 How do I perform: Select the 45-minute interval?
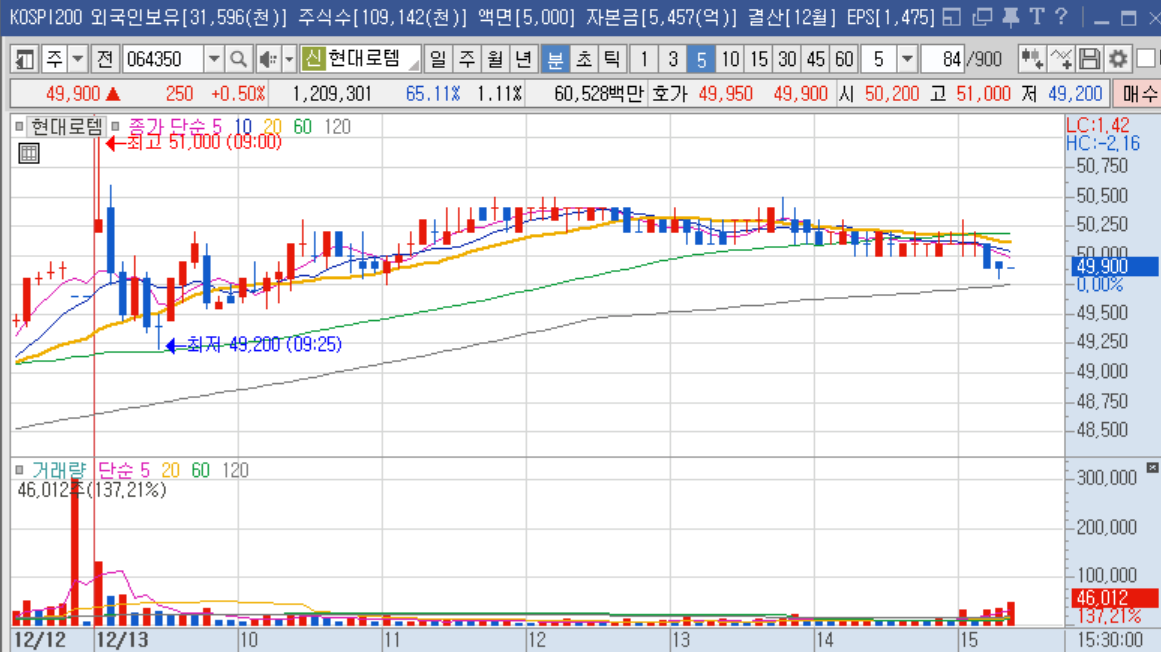[x=815, y=59]
